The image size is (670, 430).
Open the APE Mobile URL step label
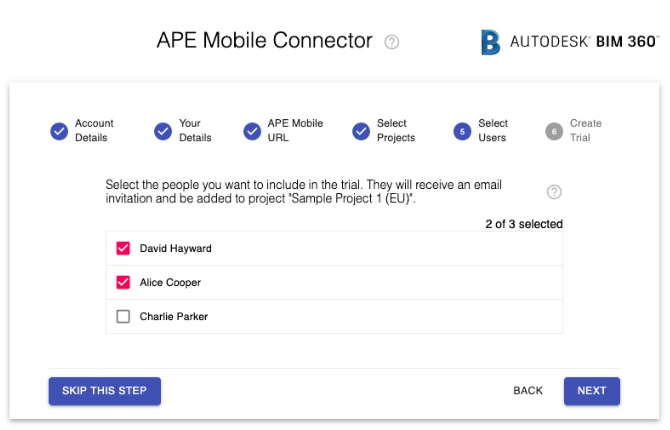tap(295, 130)
